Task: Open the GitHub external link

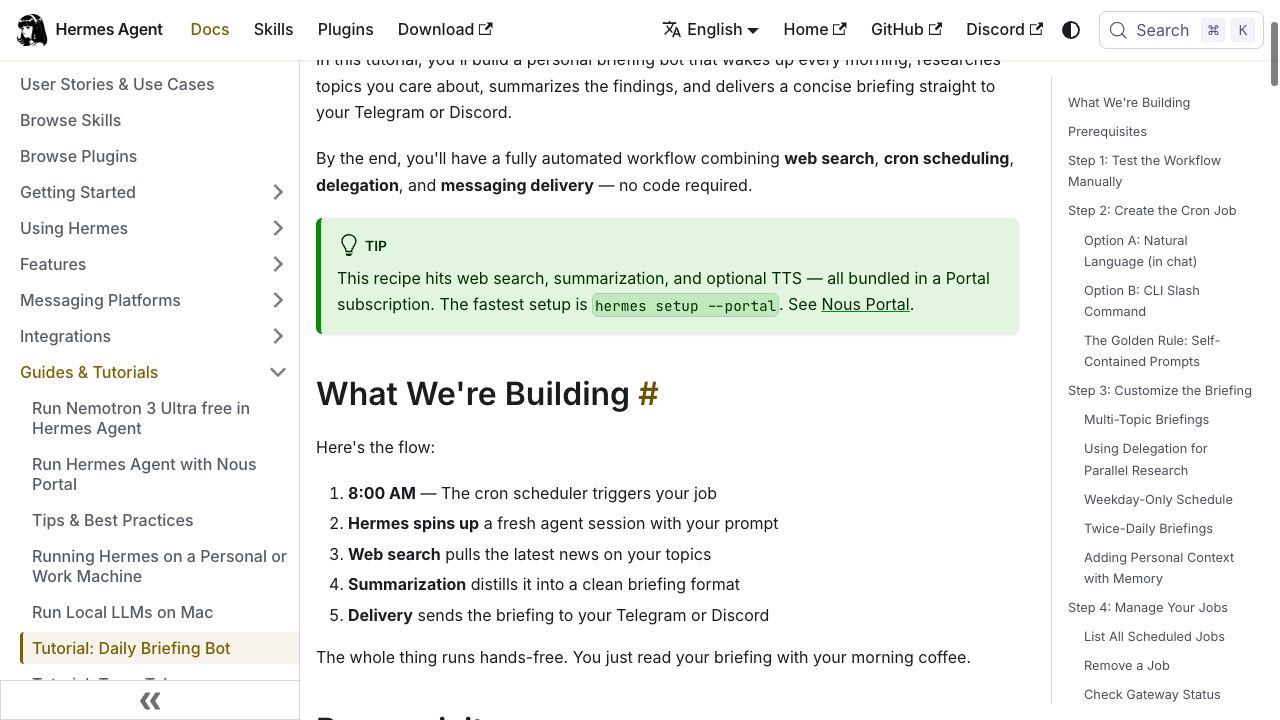Action: coord(906,30)
